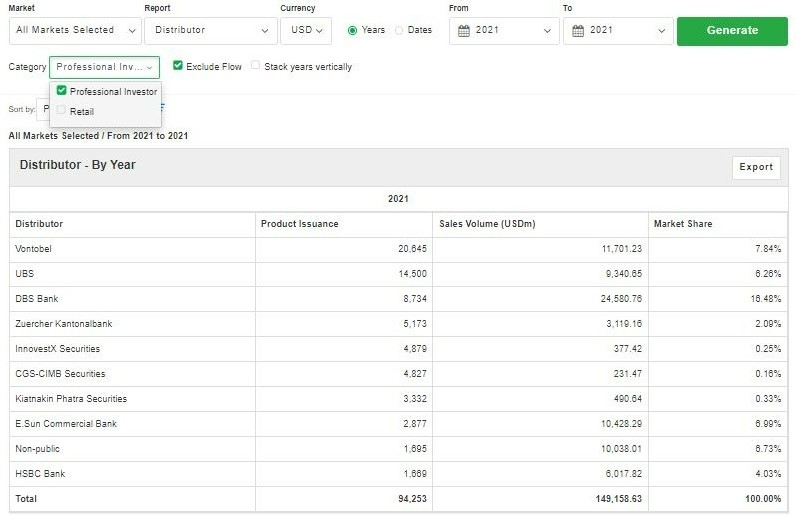Check the Retail category option
Image resolution: width=796 pixels, height=516 pixels.
coord(61,110)
